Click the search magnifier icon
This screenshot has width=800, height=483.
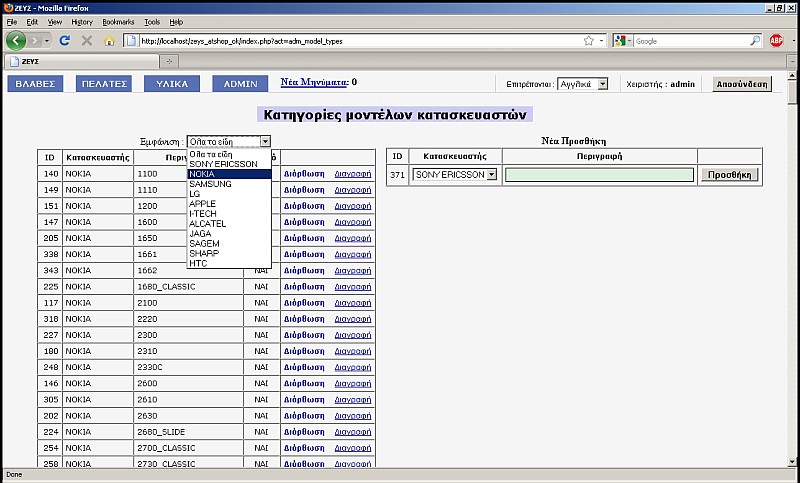click(755, 41)
